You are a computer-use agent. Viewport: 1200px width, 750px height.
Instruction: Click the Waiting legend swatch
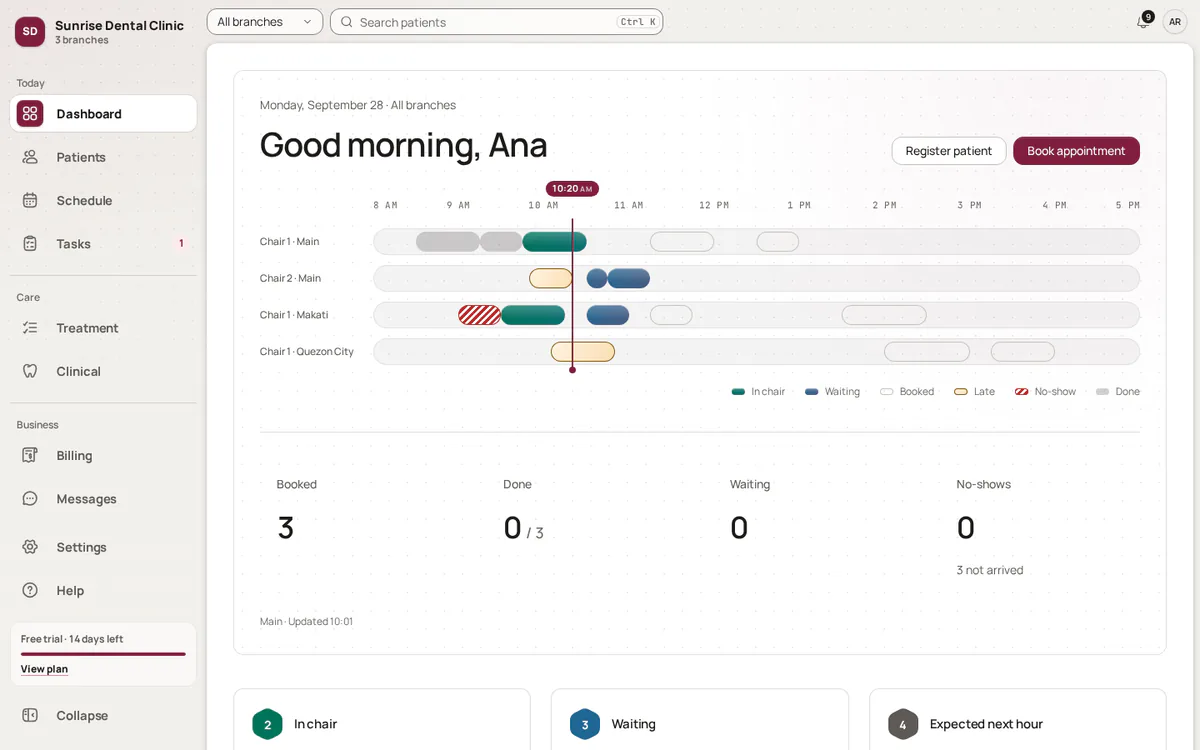coord(812,392)
